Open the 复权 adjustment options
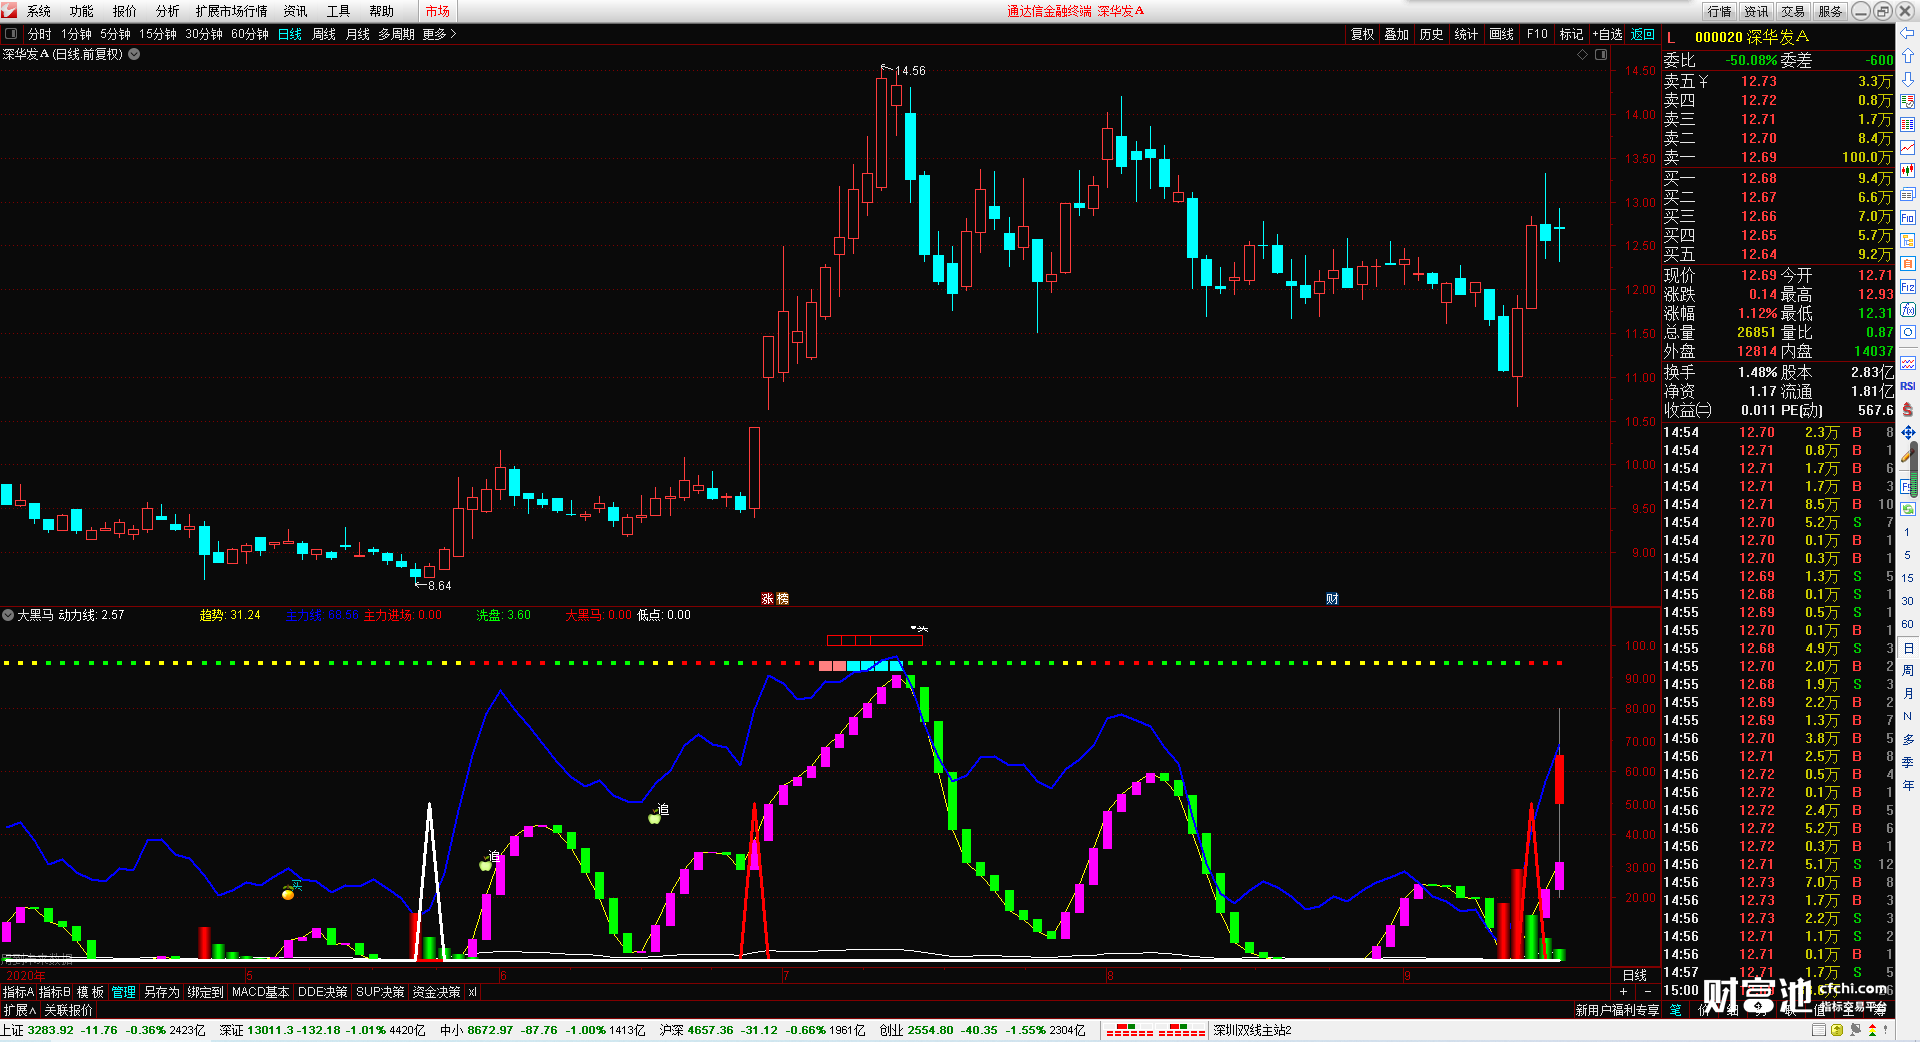Viewport: 1920px width, 1042px height. (x=1362, y=34)
